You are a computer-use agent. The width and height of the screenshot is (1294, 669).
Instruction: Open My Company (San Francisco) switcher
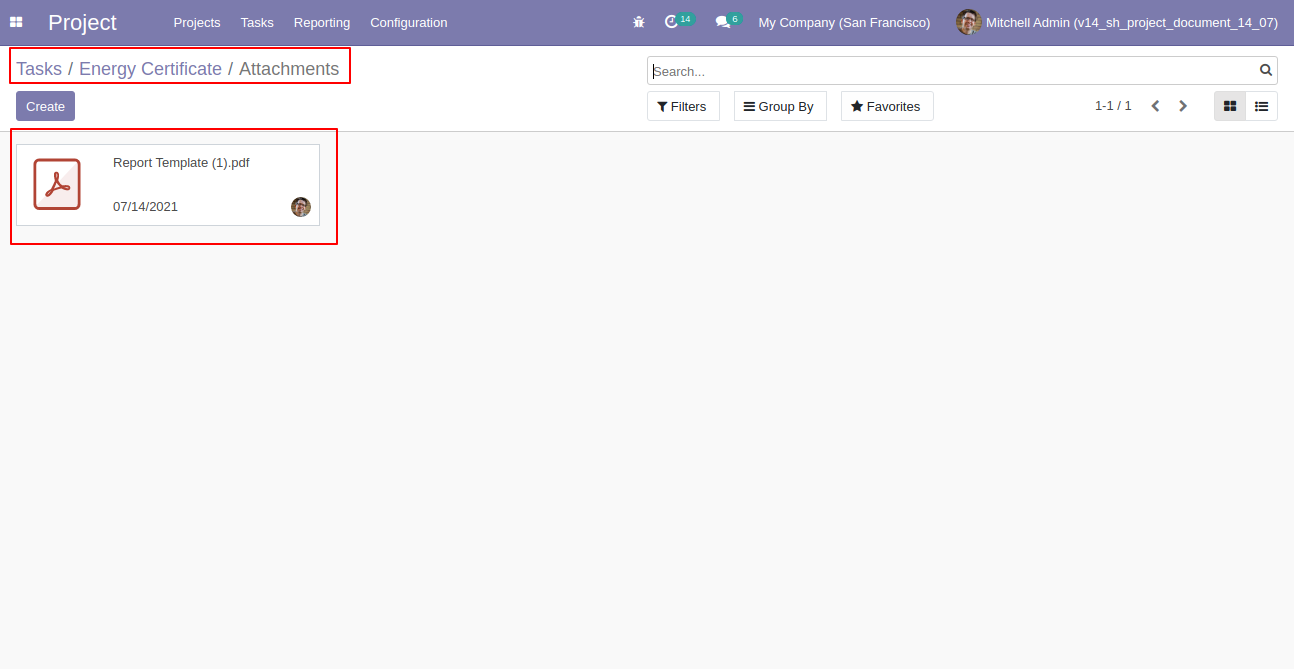tap(844, 22)
